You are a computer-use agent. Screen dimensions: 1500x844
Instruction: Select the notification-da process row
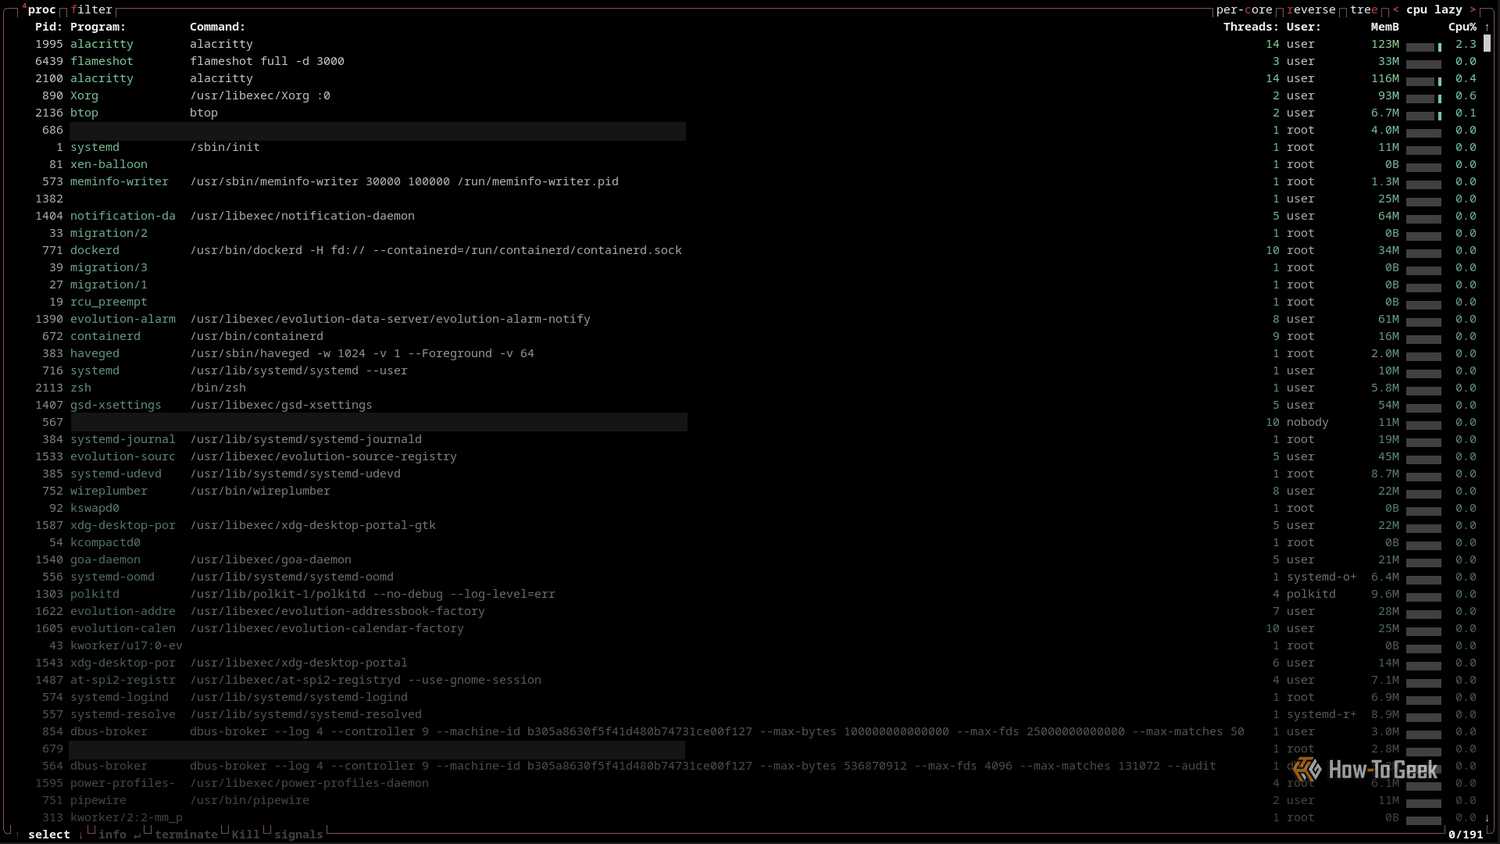tap(755, 216)
